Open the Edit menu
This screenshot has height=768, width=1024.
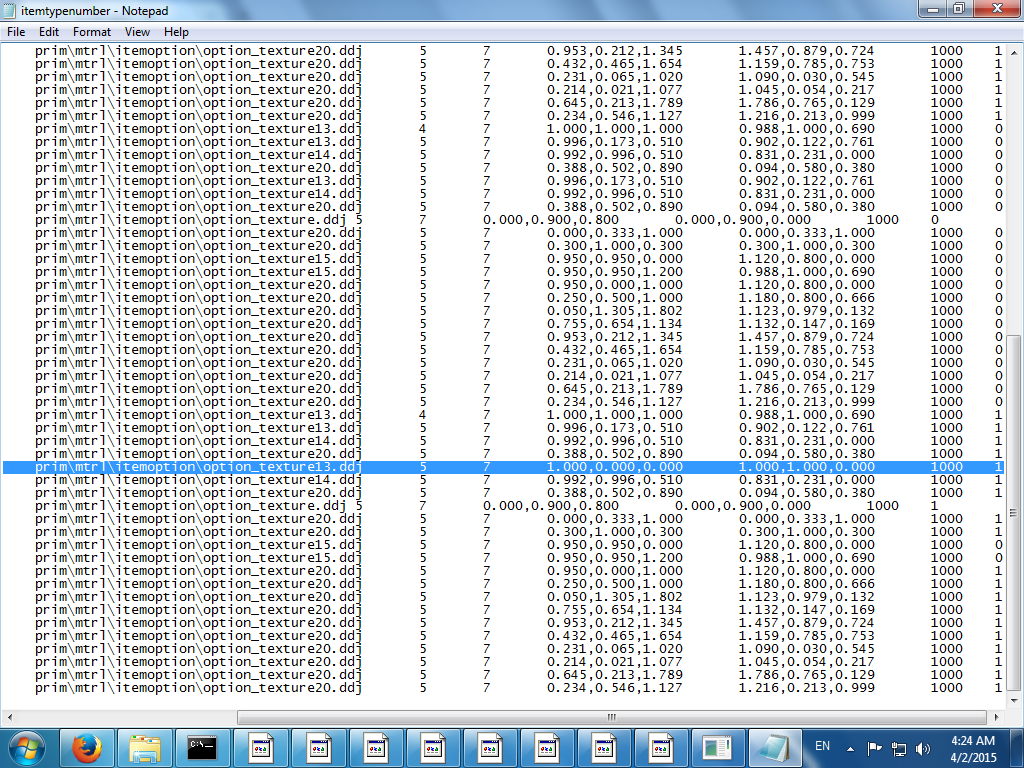point(50,32)
